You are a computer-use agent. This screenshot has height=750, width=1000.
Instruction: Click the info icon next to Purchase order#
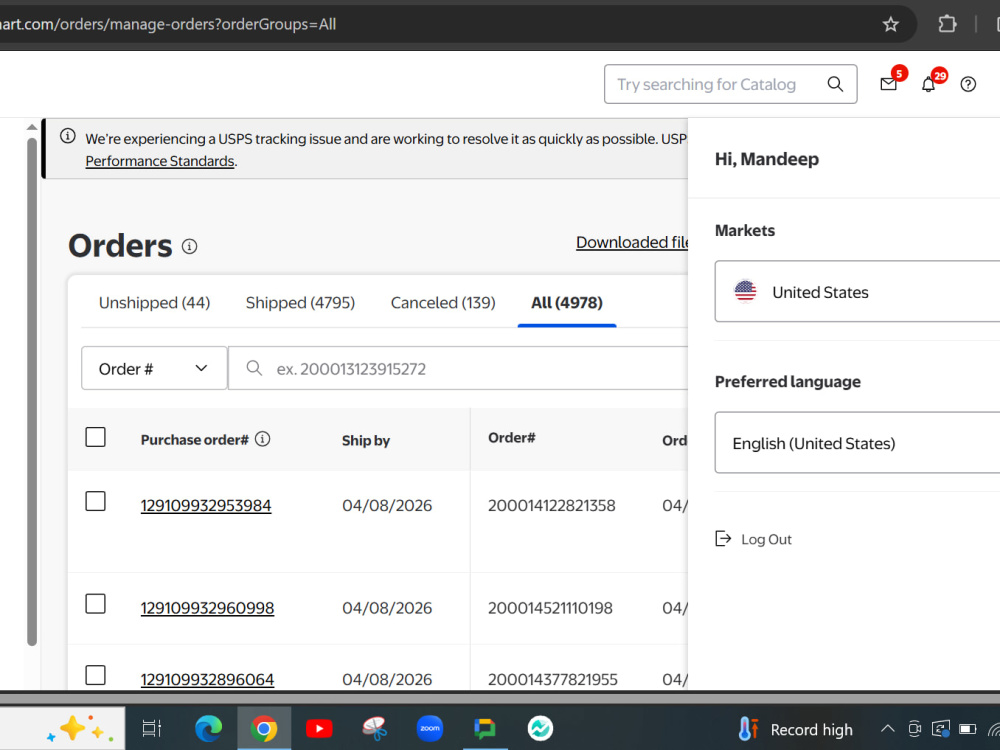click(x=263, y=439)
